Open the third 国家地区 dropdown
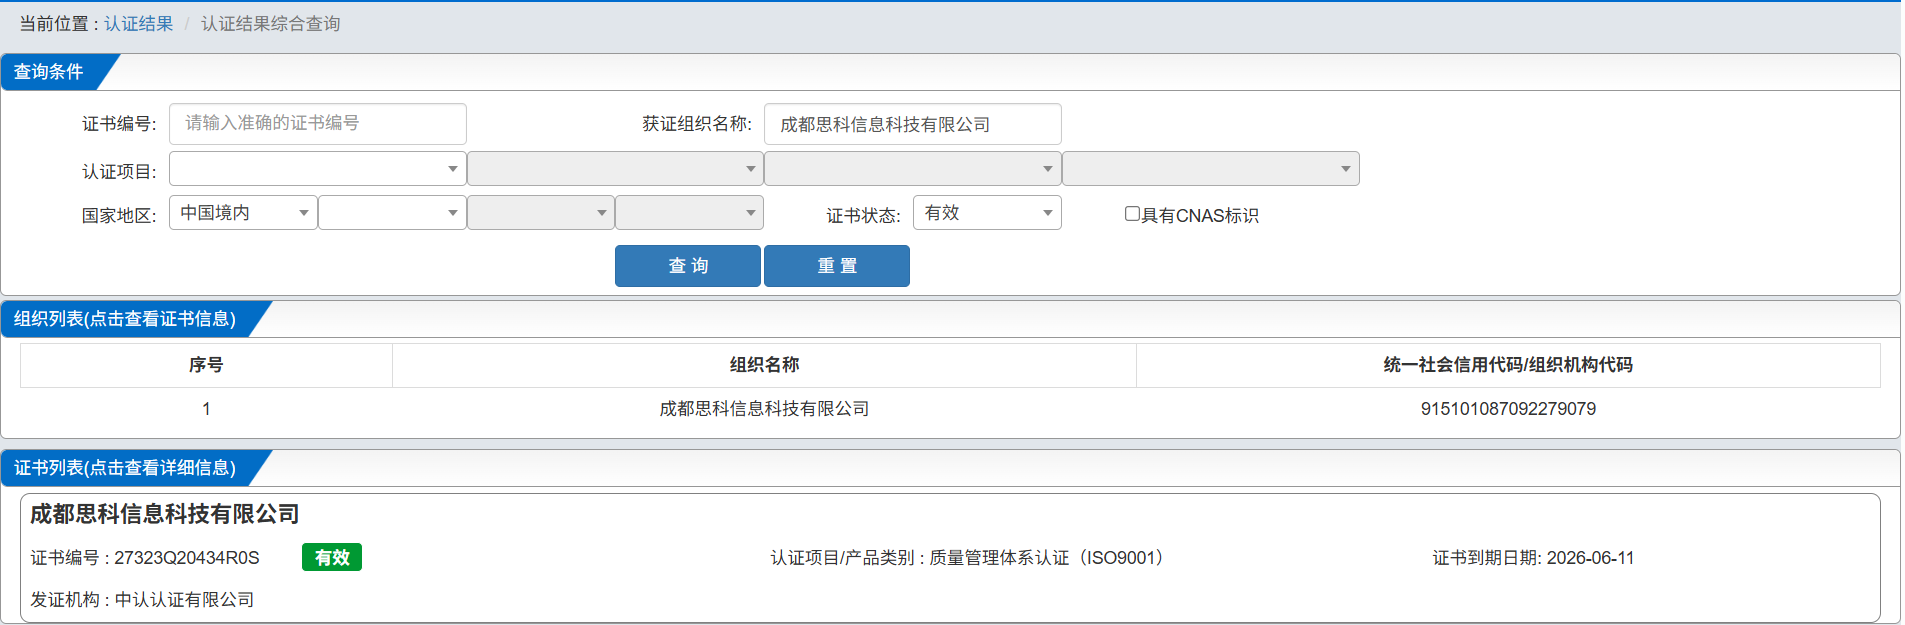The width and height of the screenshot is (1905, 625). 541,213
